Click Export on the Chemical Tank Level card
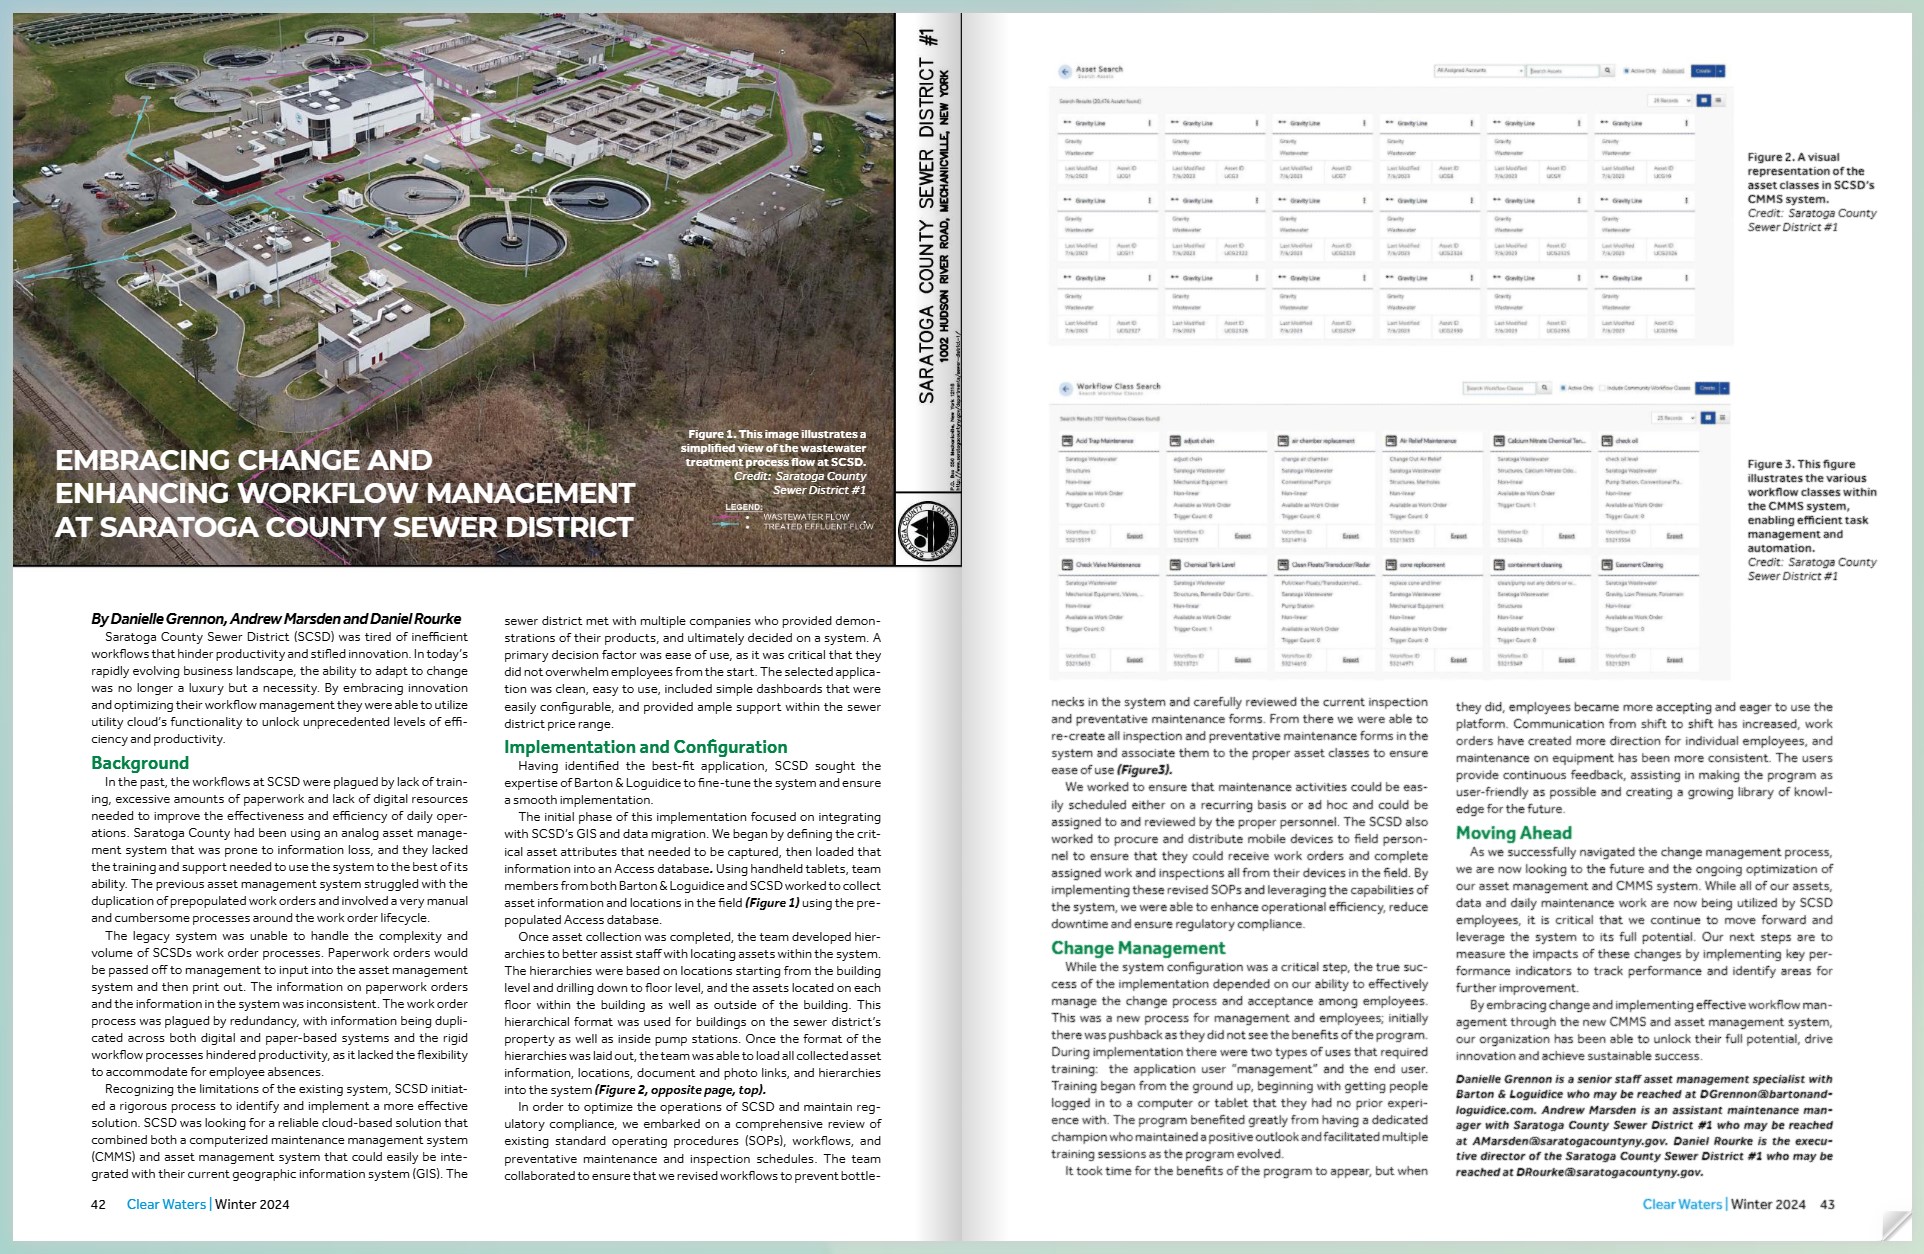Viewport: 1924px width, 1254px height. [1242, 660]
